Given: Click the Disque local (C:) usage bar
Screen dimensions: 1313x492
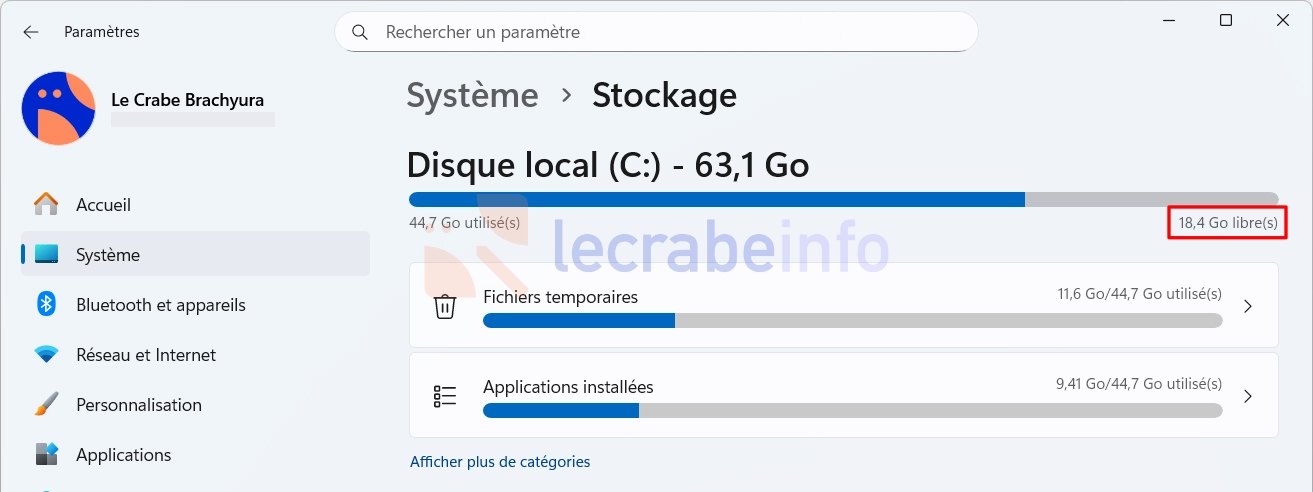Looking at the screenshot, I should tap(843, 199).
